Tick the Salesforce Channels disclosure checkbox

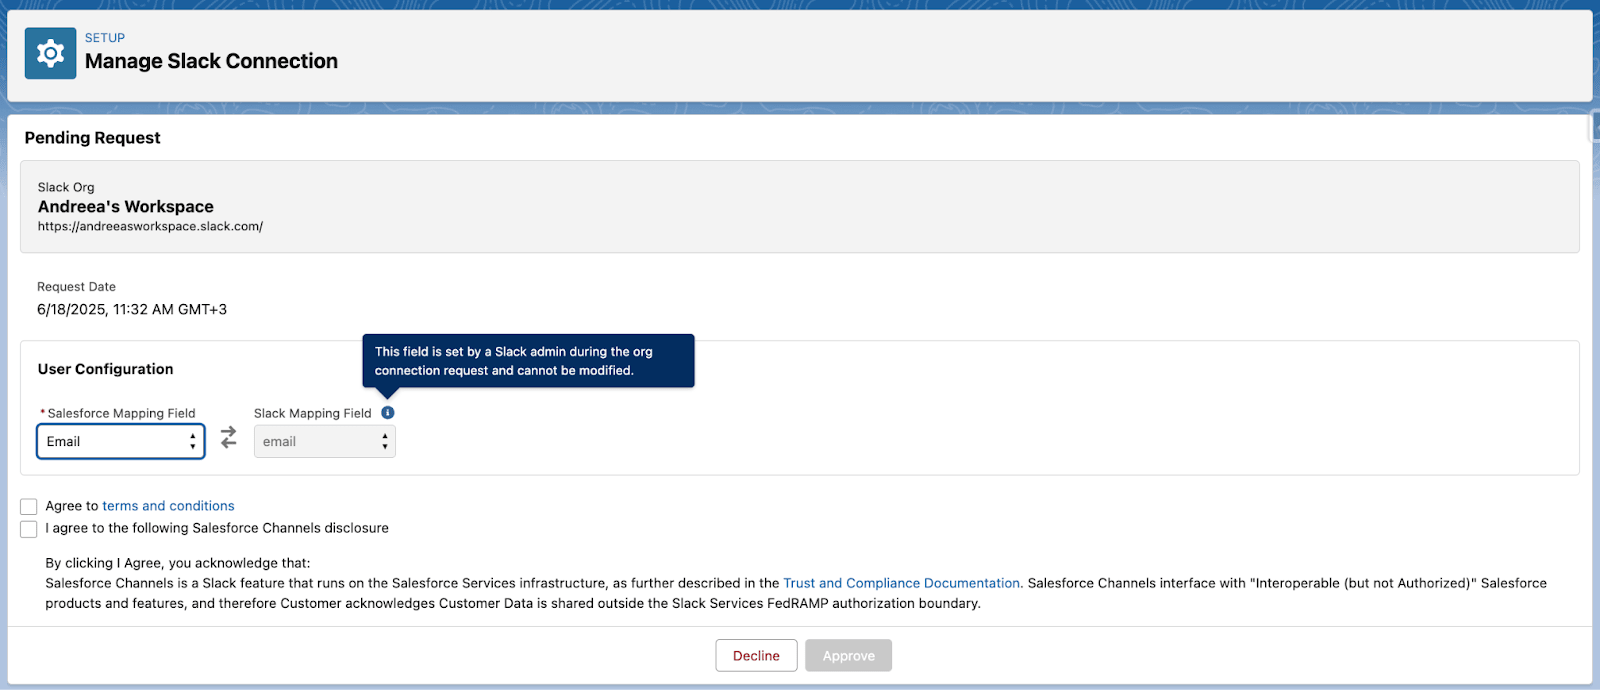29,529
